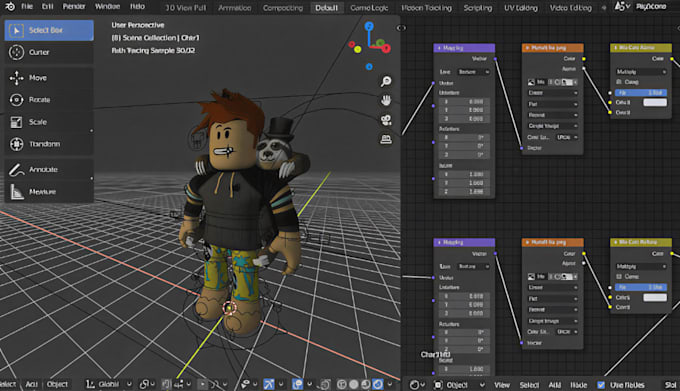Toggle viewport gizmos button

pyautogui.click(x=269, y=384)
